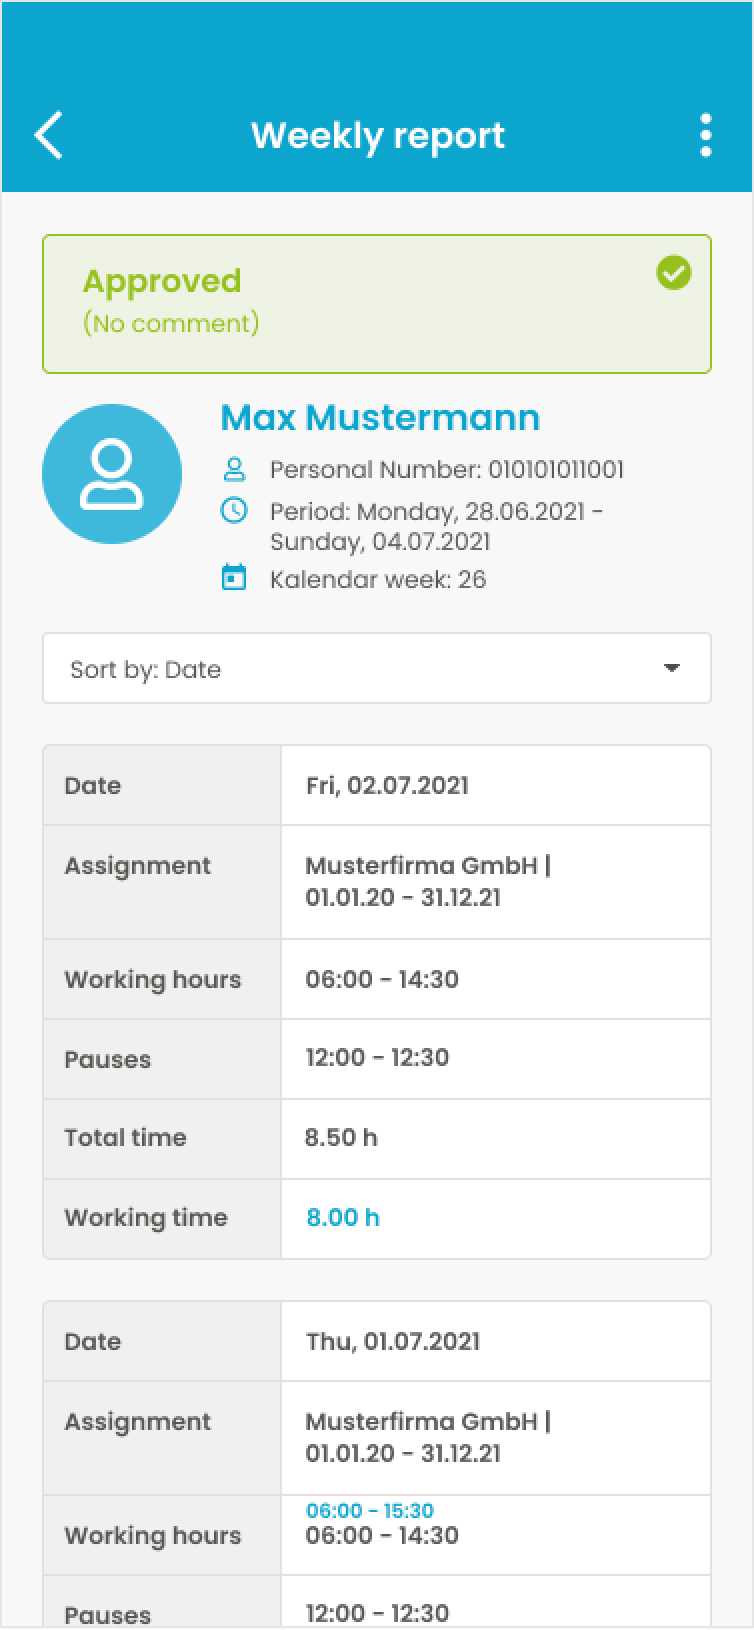Click Friday's pauses 12:00 - 12:30 value
This screenshot has height=1630, width=754.
377,1057
